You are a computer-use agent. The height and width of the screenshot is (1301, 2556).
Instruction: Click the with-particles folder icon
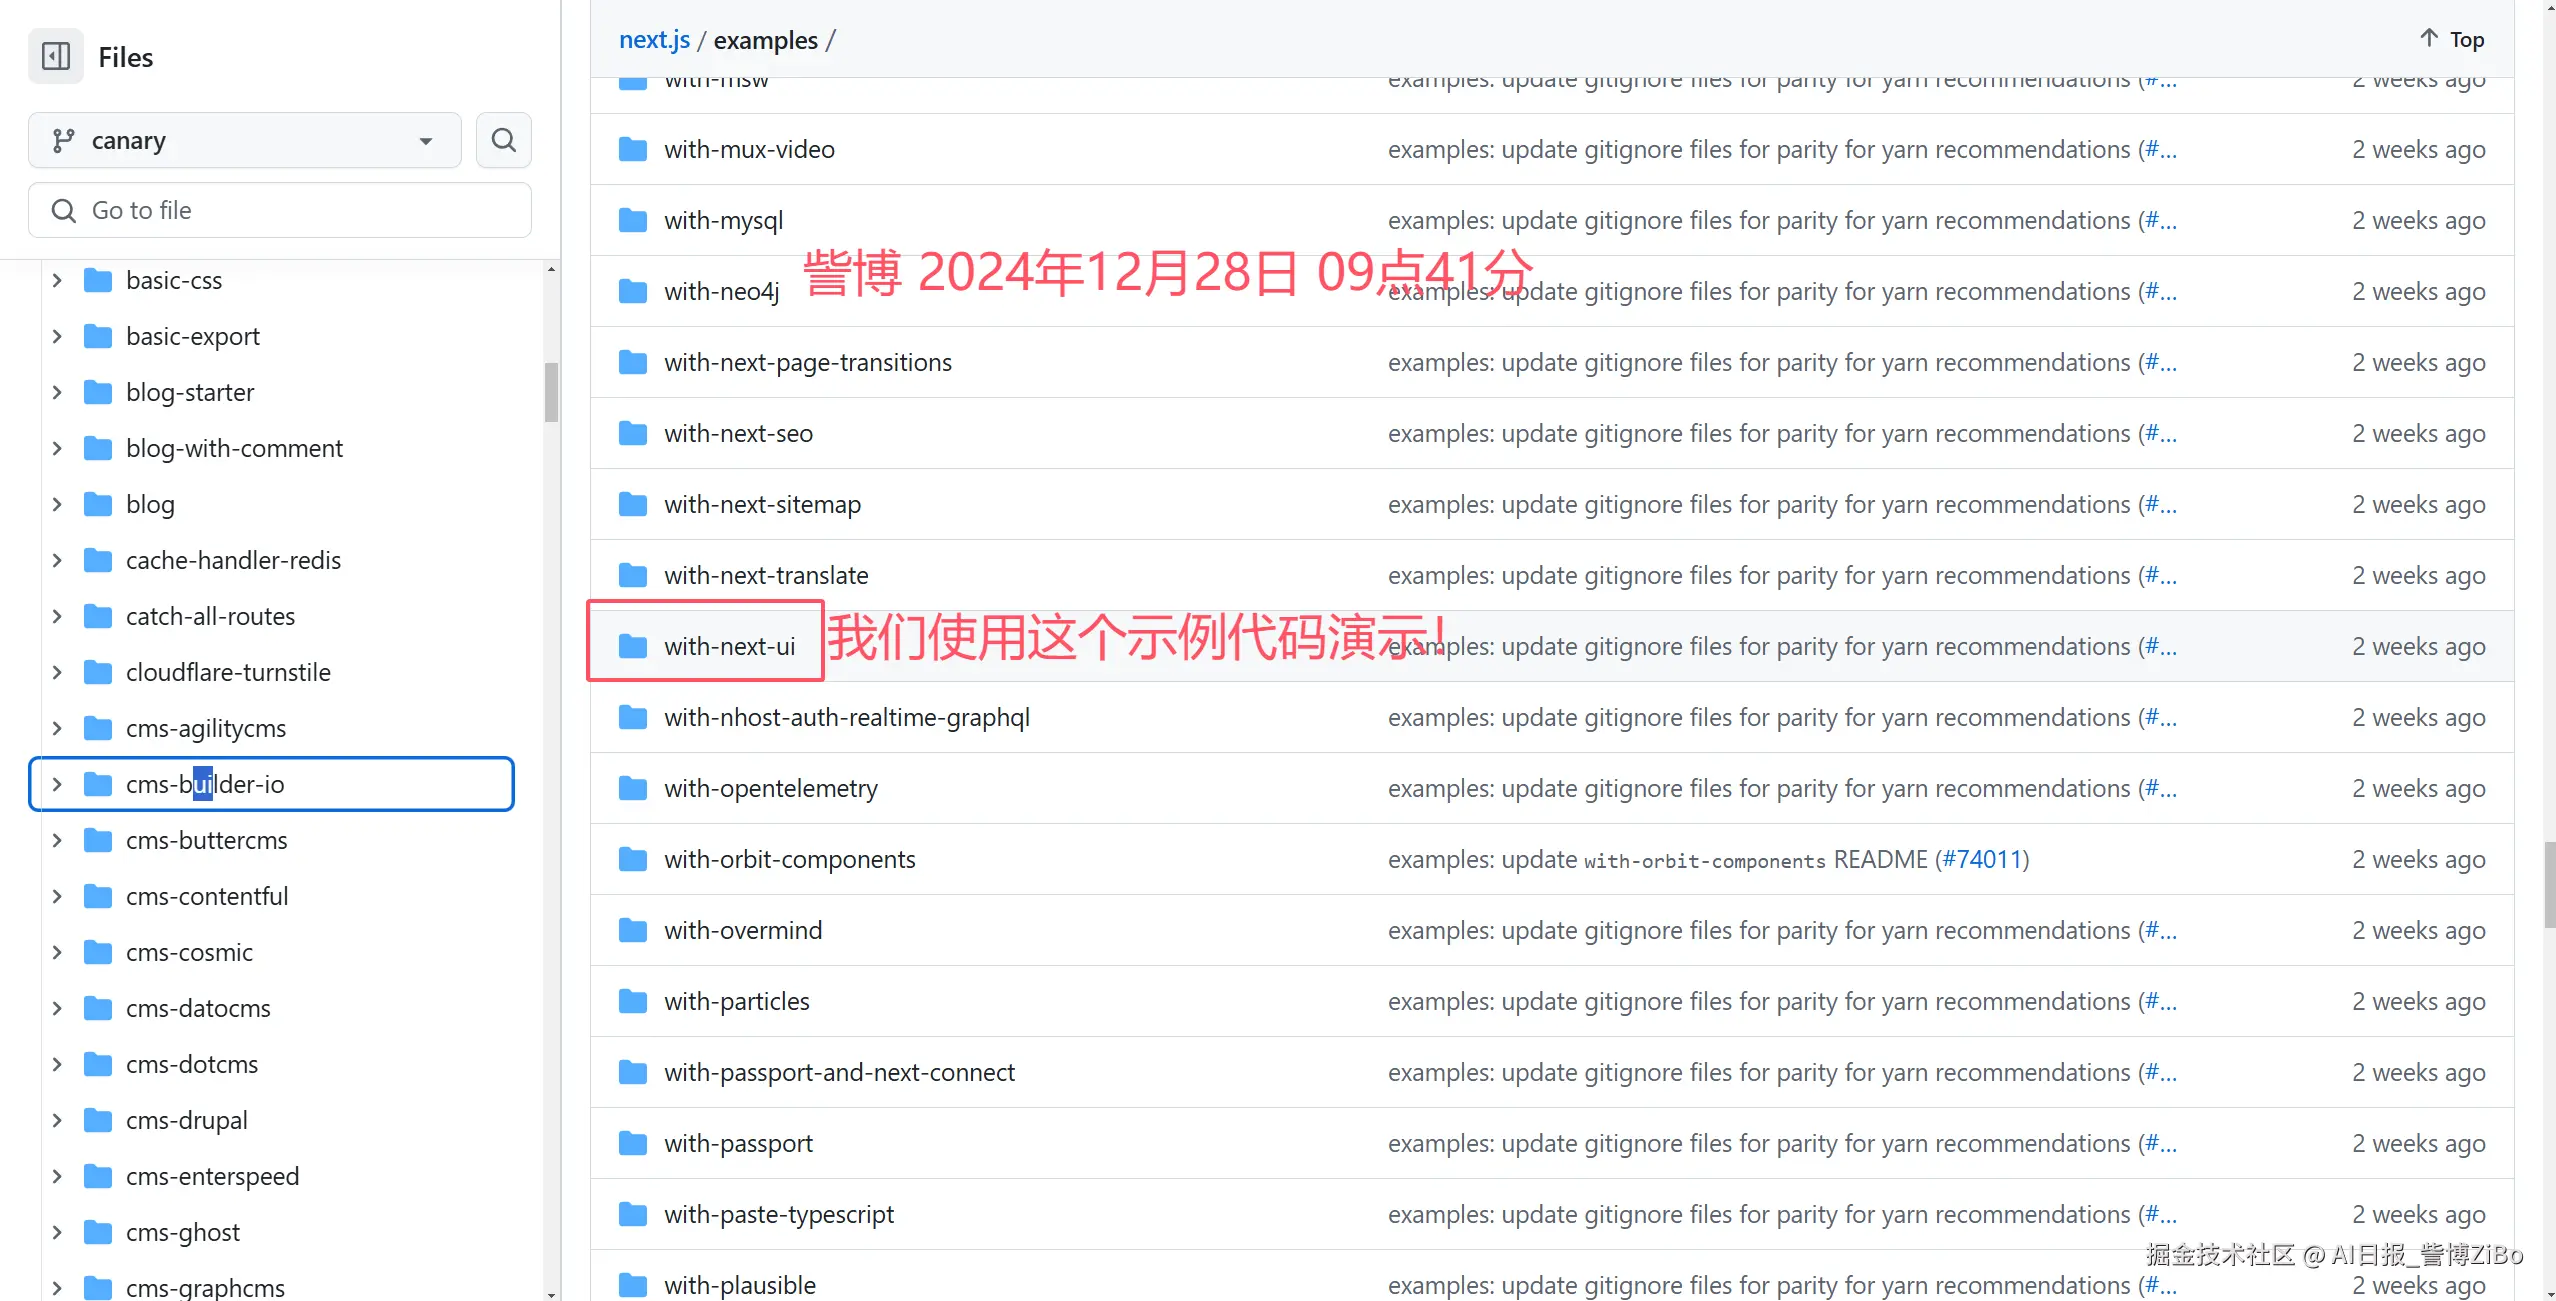[x=633, y=1002]
